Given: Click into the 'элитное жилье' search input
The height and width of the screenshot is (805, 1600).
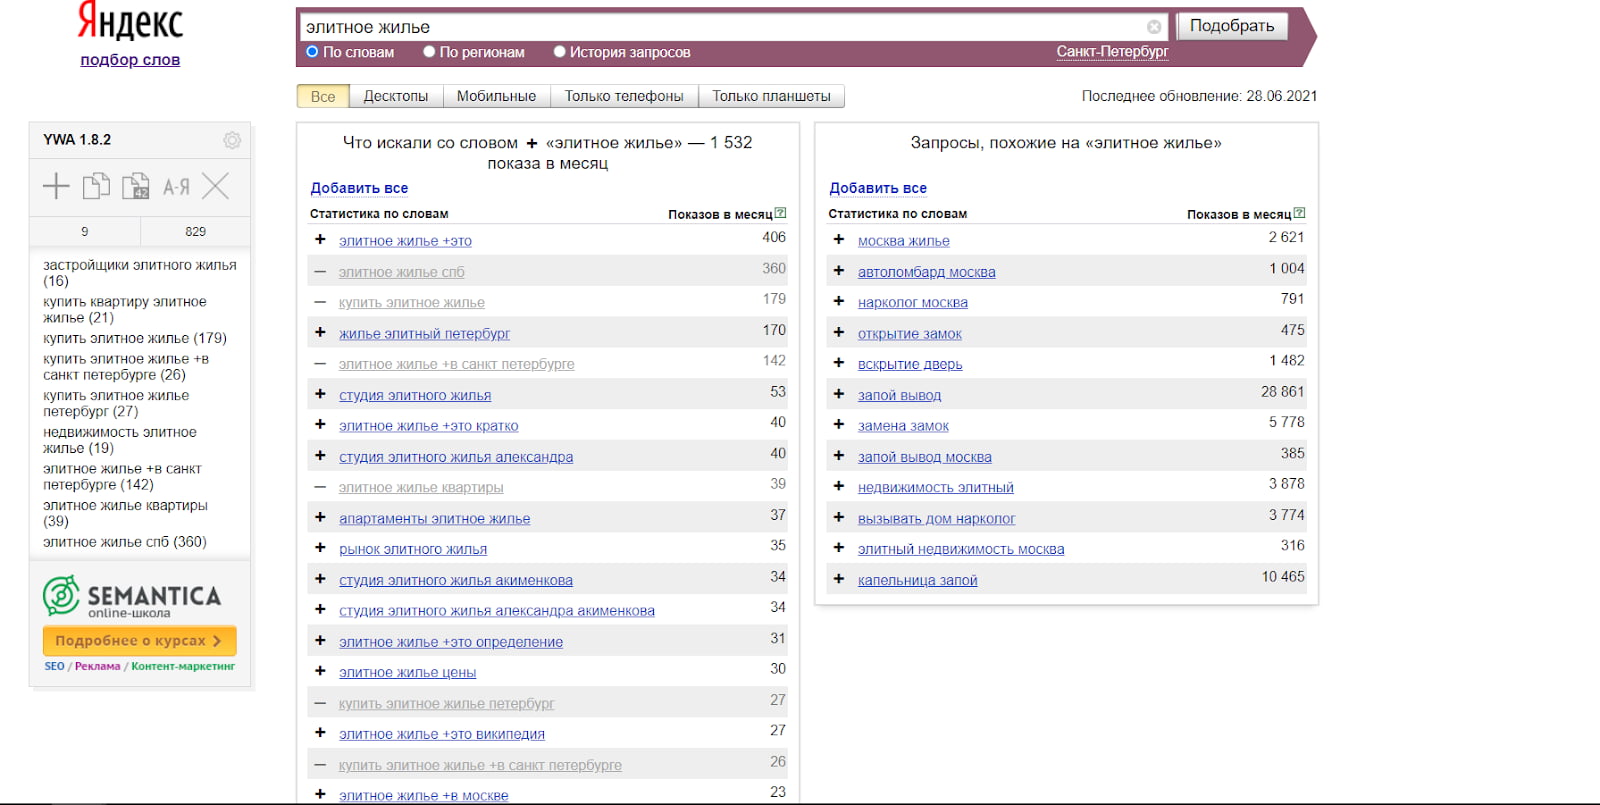Looking at the screenshot, I should [x=720, y=27].
